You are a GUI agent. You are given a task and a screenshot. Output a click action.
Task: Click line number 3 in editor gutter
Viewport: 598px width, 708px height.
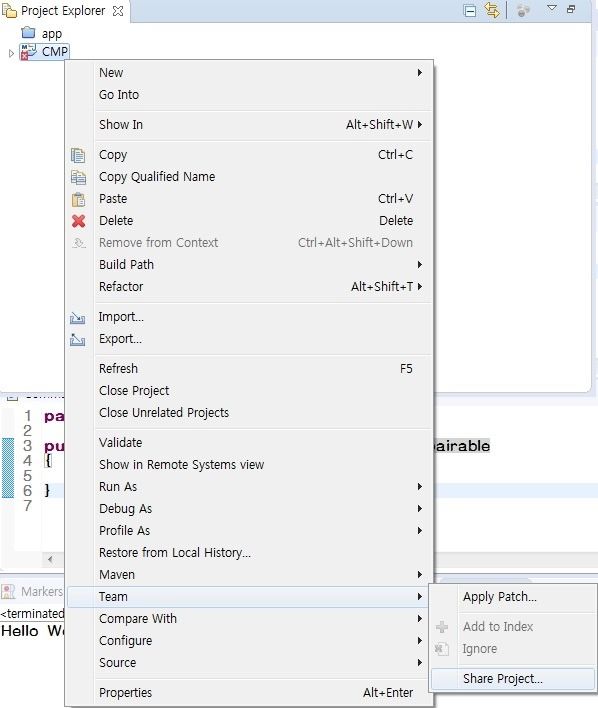28,446
